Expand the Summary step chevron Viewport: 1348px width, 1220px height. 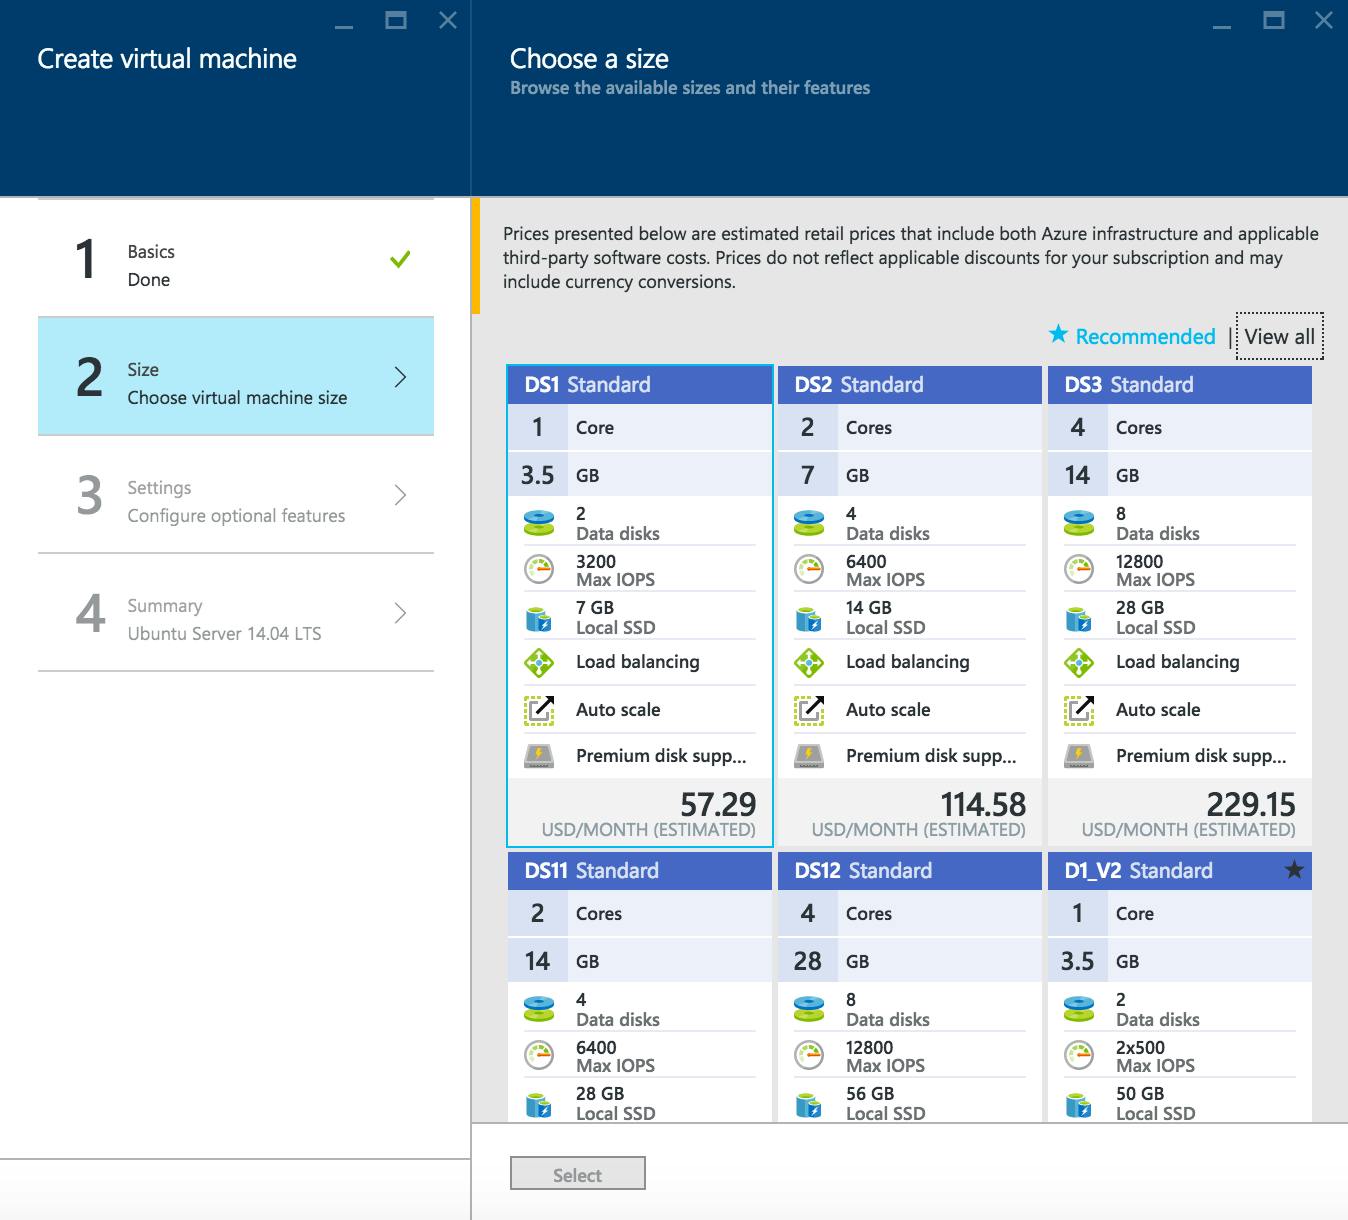tap(400, 613)
